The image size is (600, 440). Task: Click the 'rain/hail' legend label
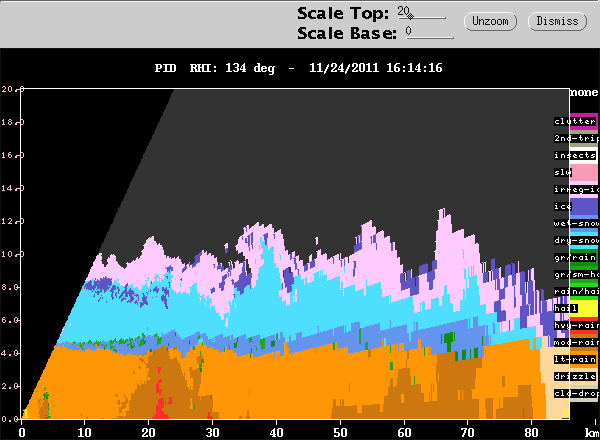(x=576, y=291)
